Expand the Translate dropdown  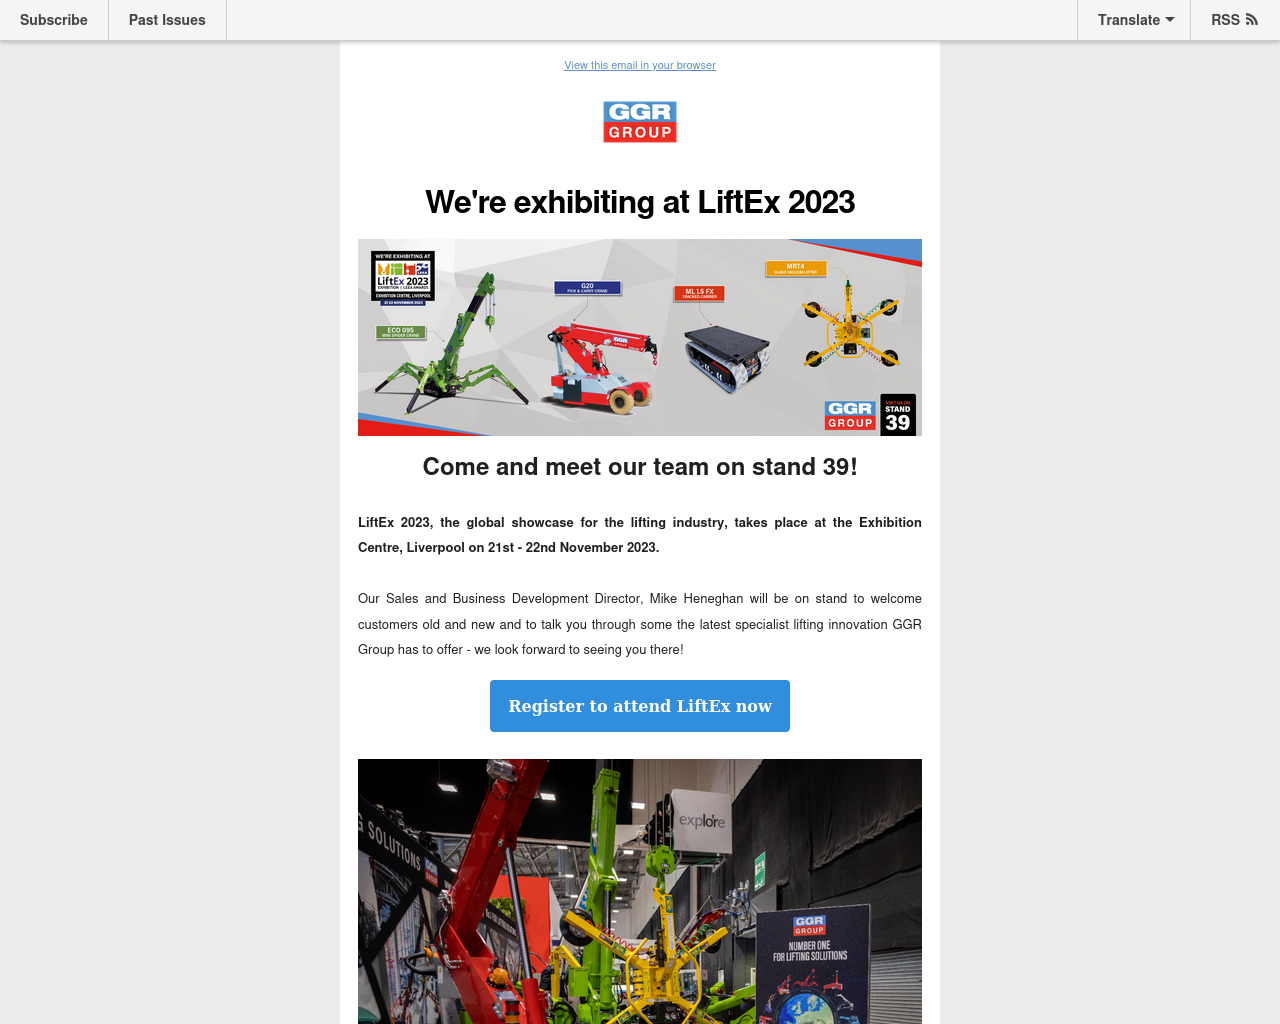1135,20
